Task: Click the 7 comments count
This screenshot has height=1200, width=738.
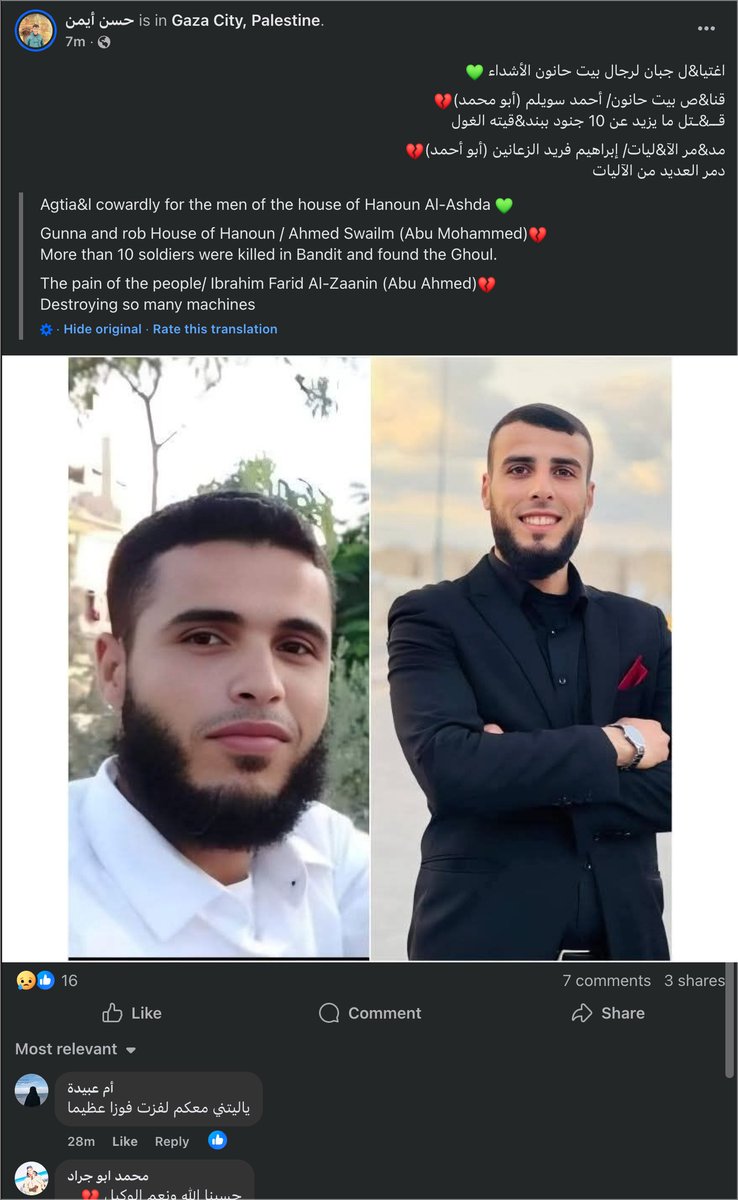Action: click(607, 981)
